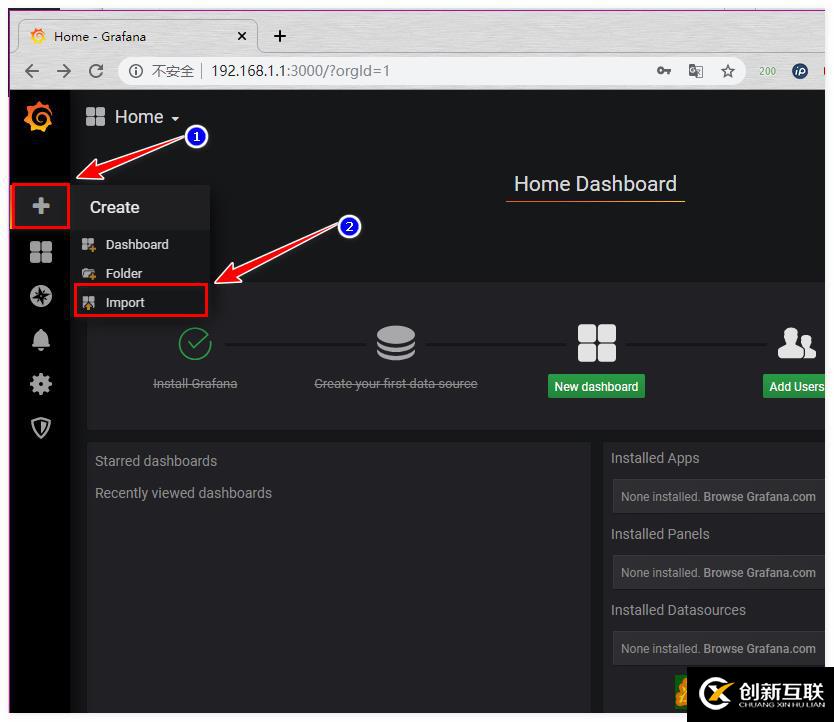Viewport: 834px width, 722px height.
Task: Click the saved password key icon
Action: click(x=663, y=71)
